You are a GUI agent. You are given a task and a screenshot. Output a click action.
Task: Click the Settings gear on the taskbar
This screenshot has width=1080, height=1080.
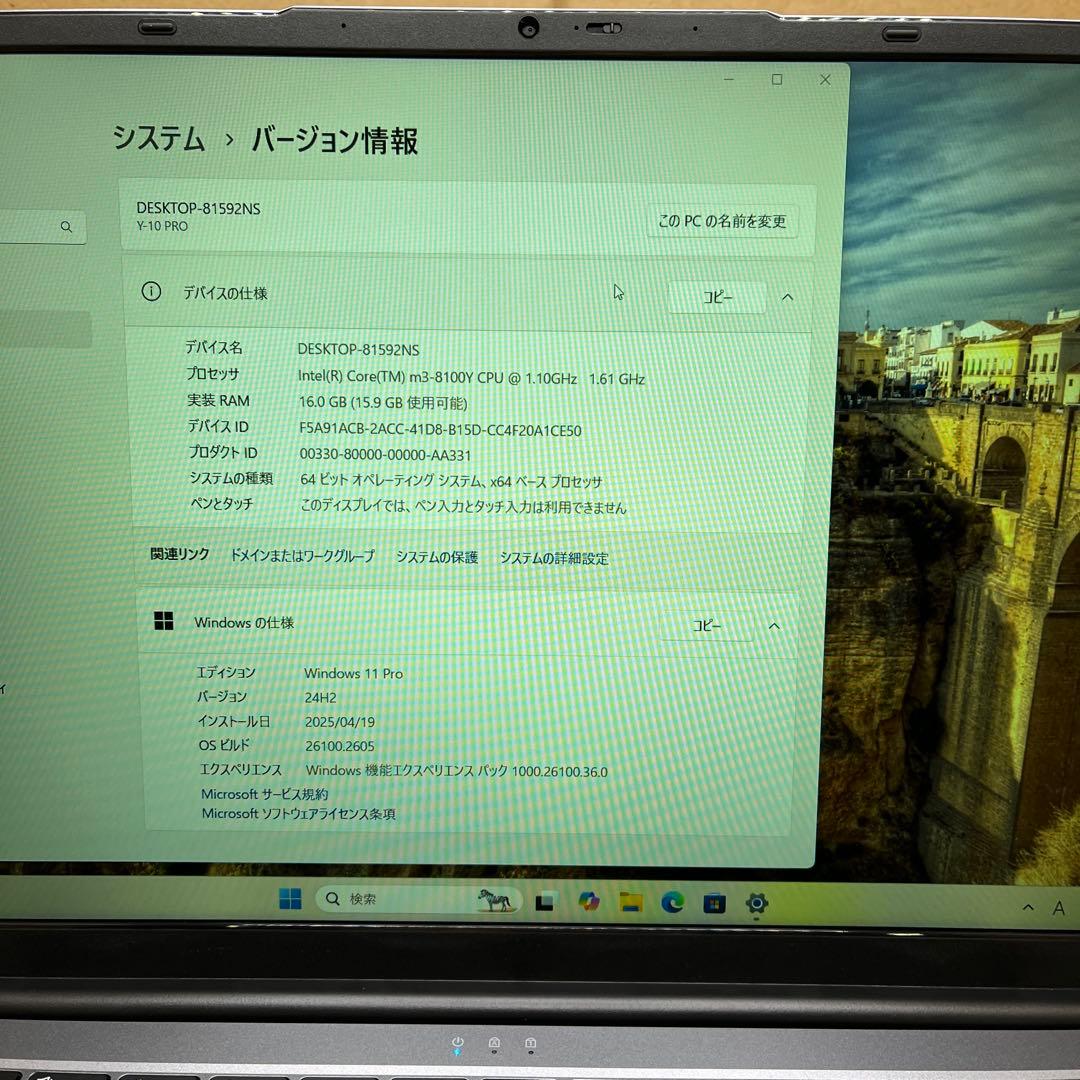[x=757, y=900]
